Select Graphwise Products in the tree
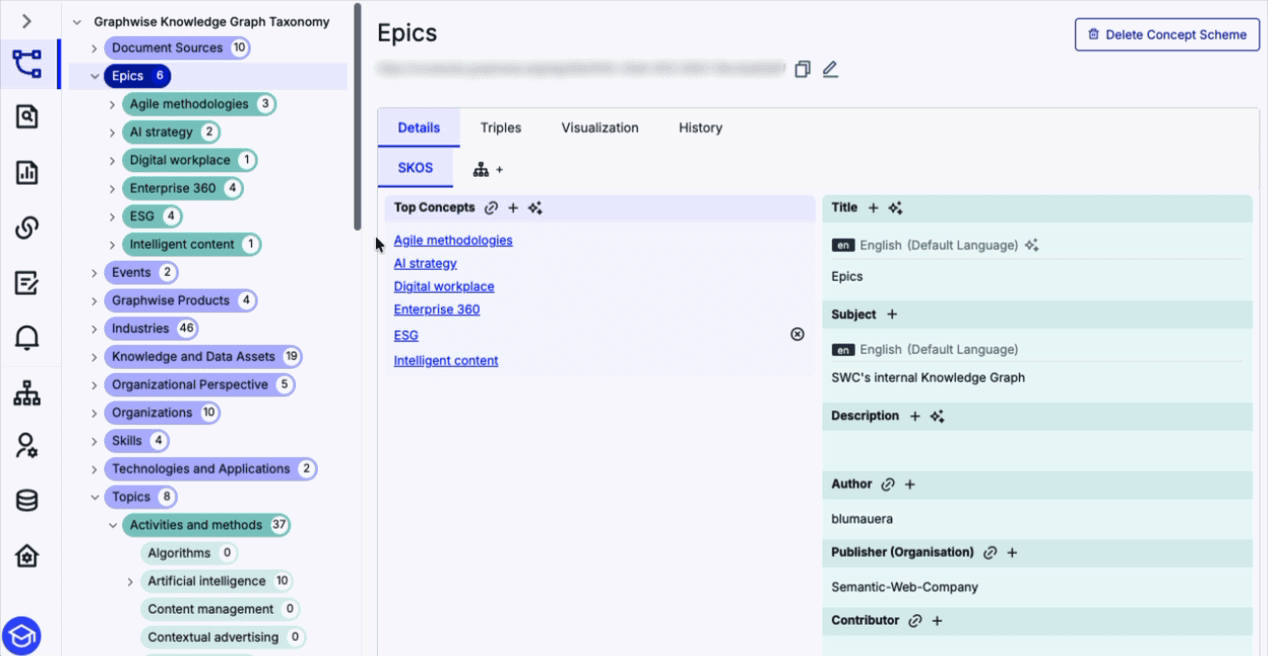This screenshot has width=1268, height=656. tap(181, 300)
